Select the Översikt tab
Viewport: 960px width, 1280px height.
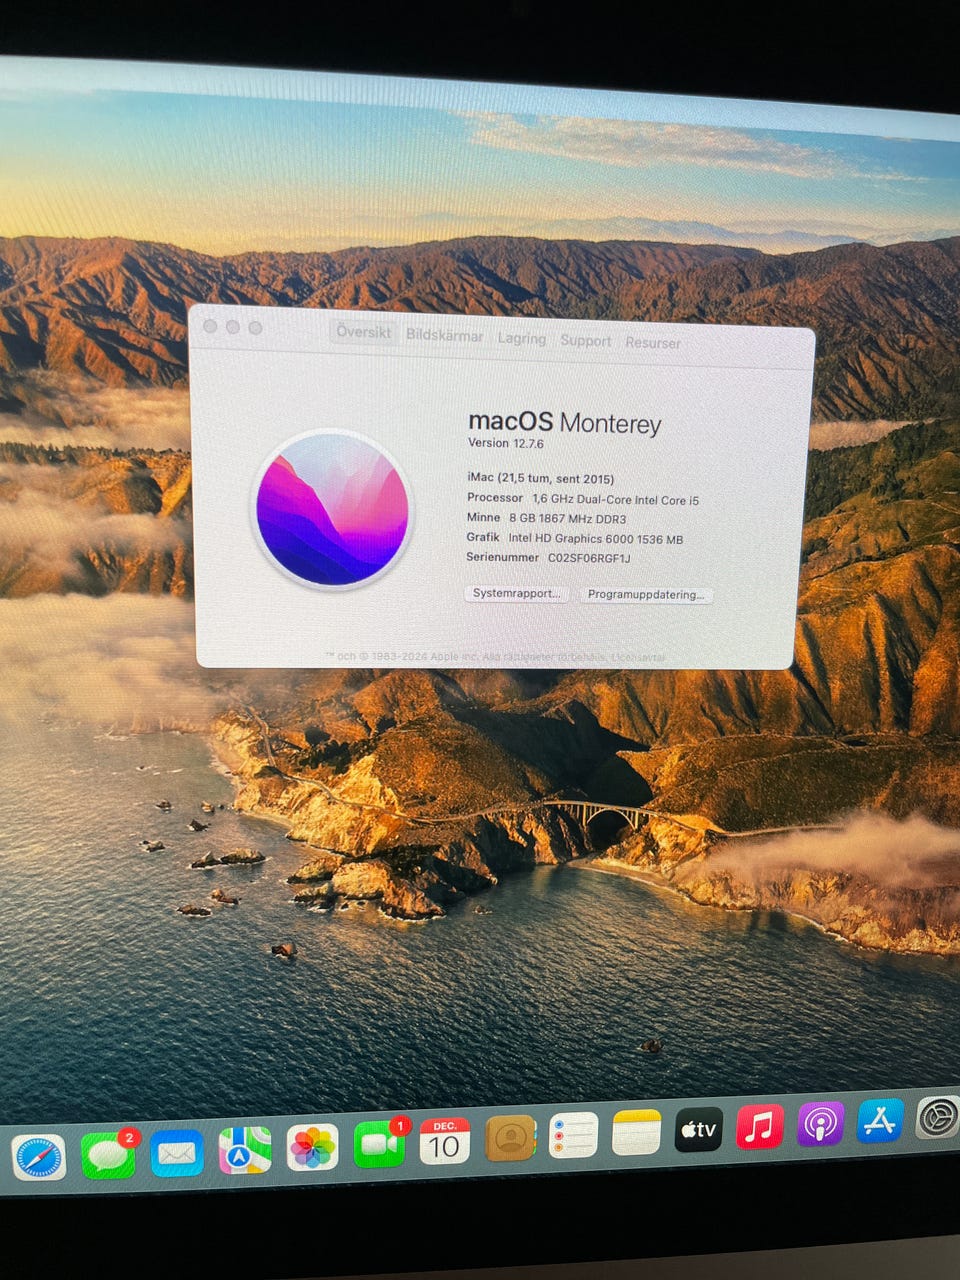pos(363,332)
